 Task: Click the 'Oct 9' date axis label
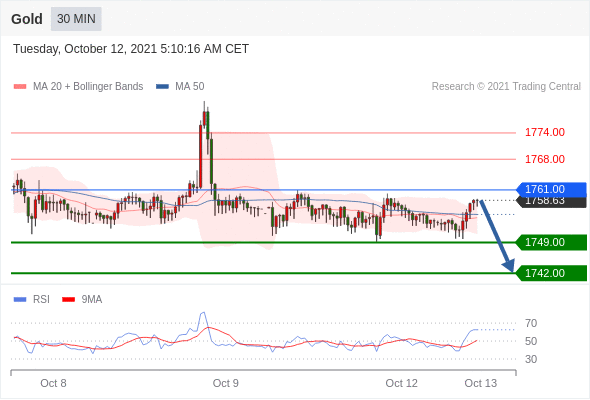225,383
